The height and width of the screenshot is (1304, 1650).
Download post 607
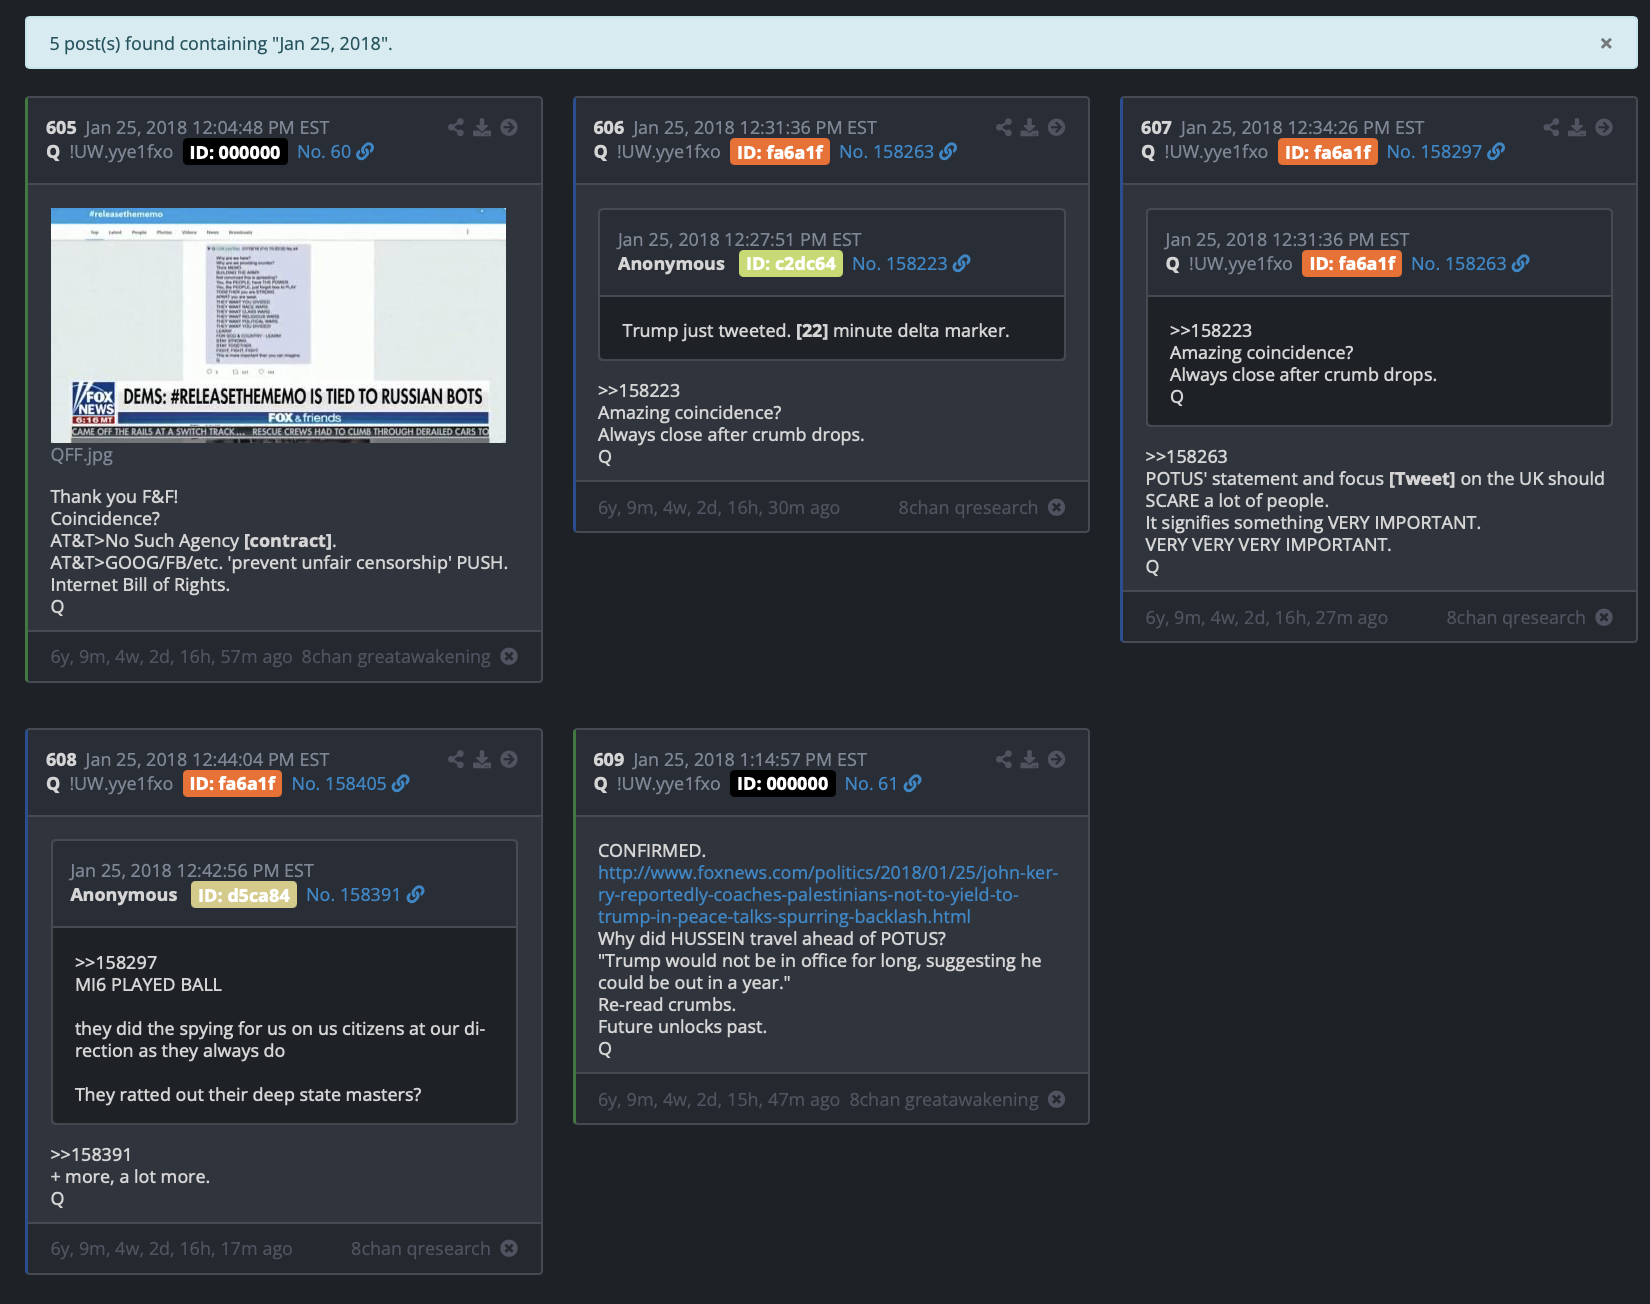(1577, 127)
